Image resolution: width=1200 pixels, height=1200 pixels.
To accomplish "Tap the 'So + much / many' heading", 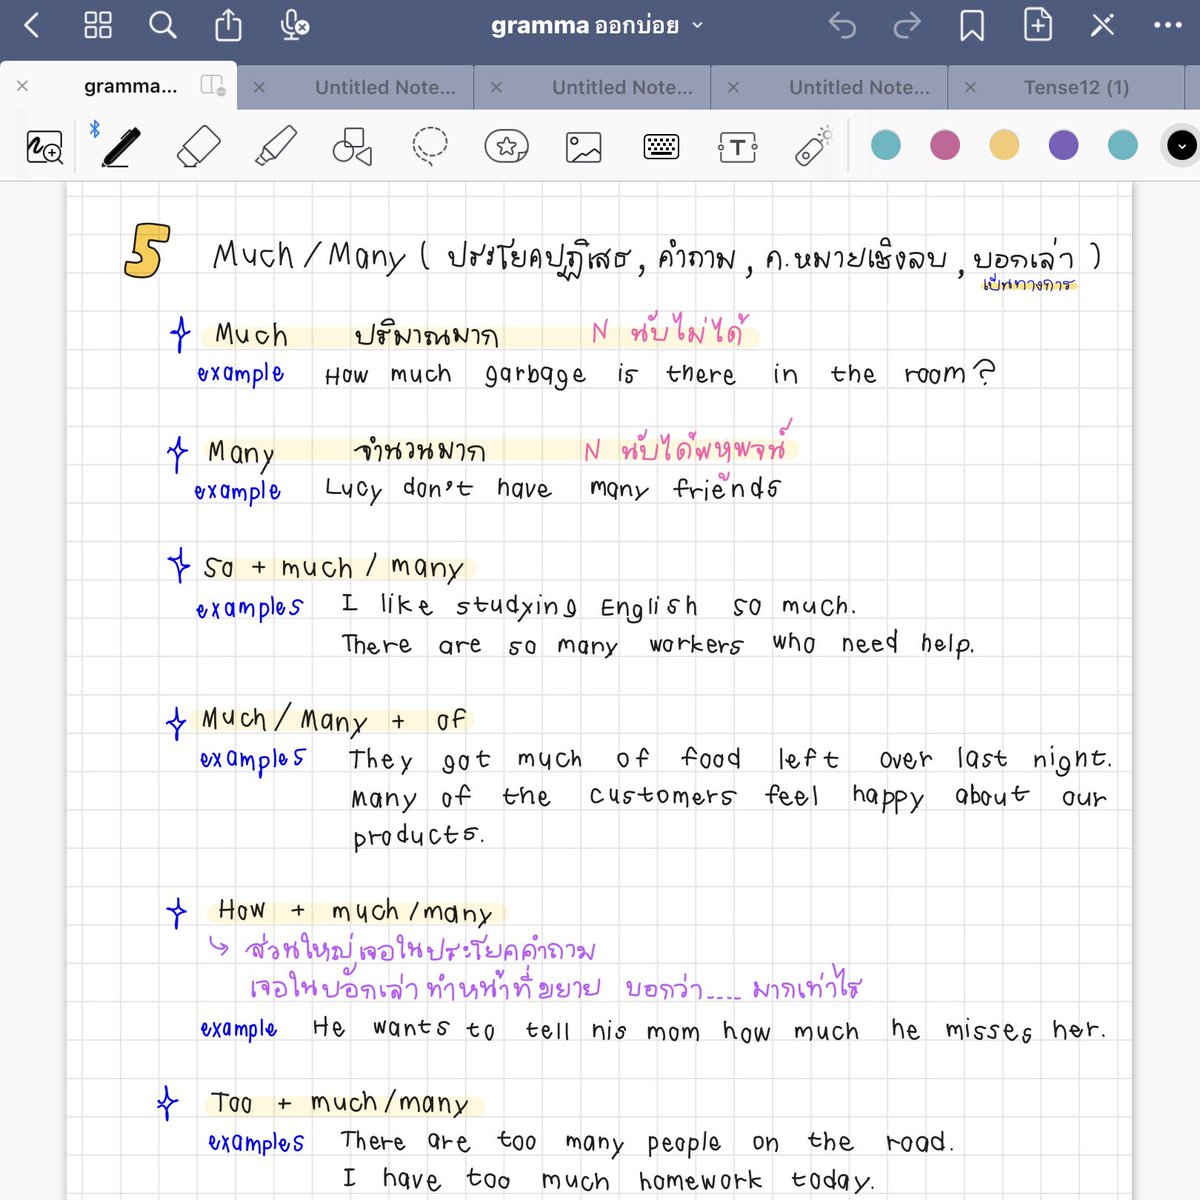I will [x=333, y=568].
